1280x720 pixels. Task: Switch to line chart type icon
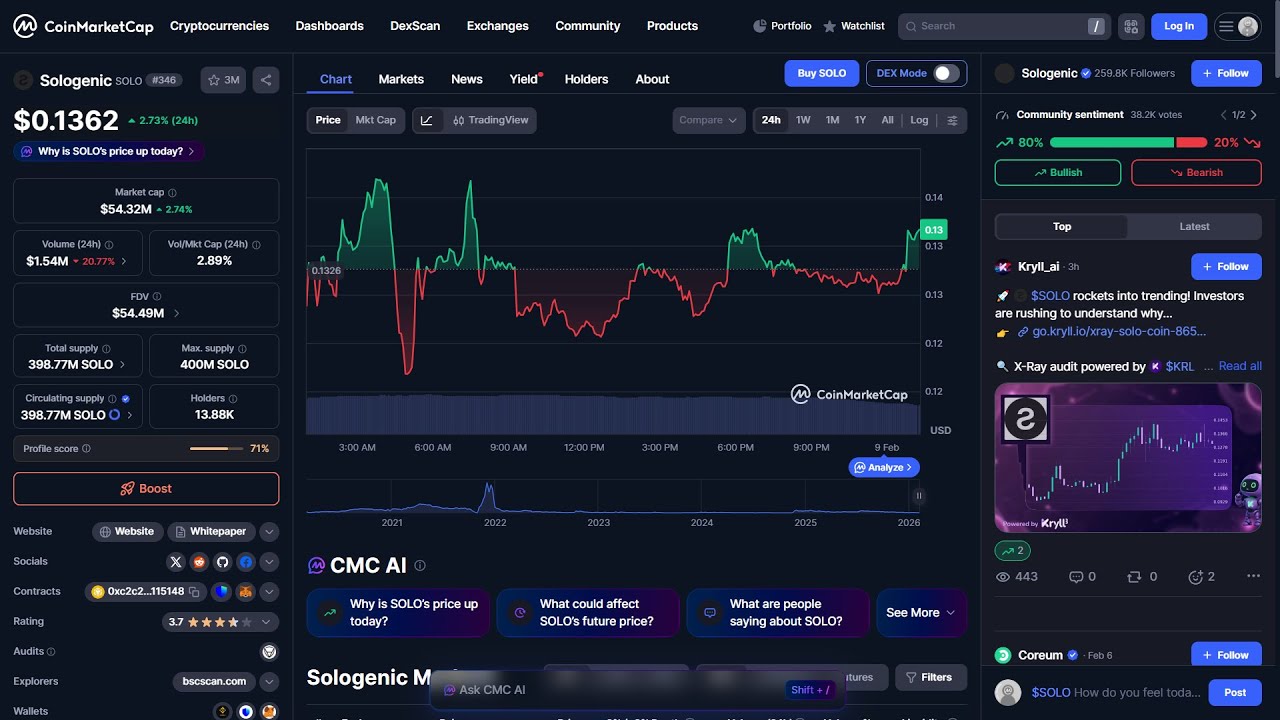(427, 120)
